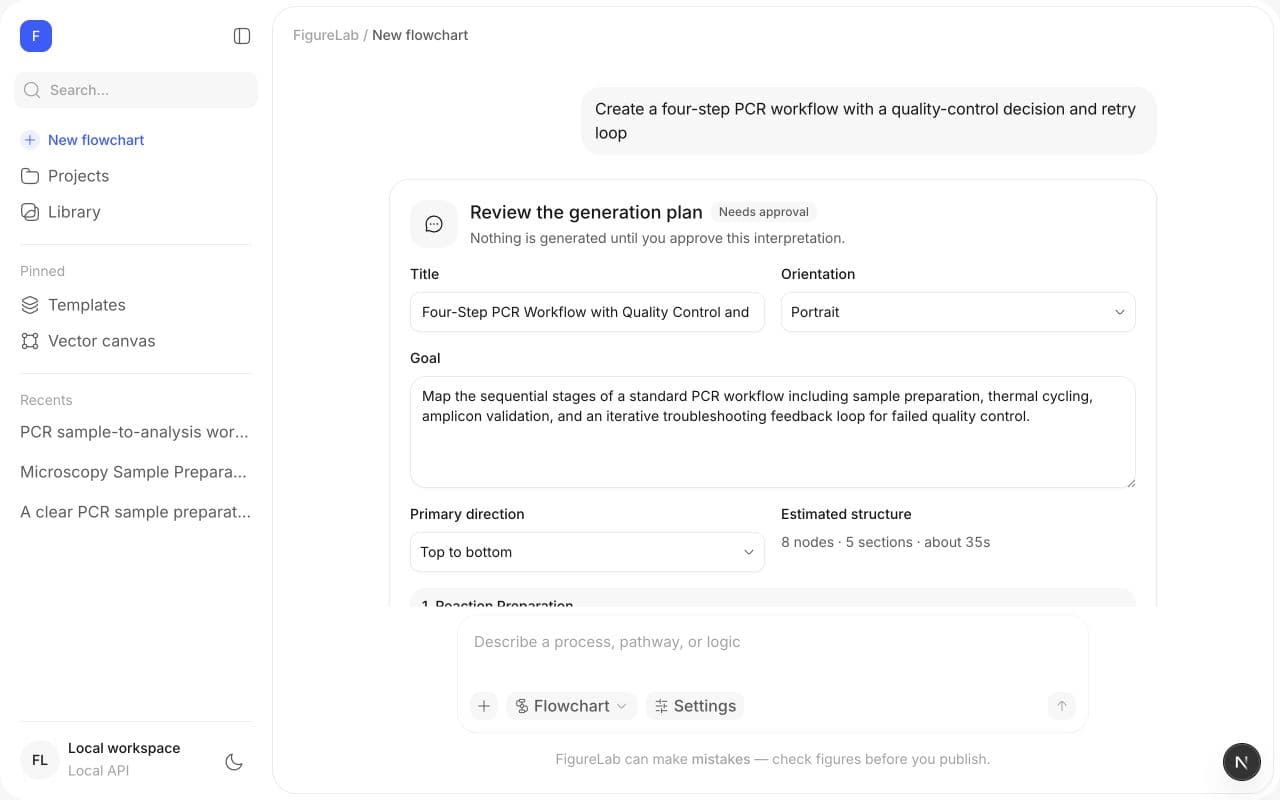Open the Primary direction dropdown
This screenshot has height=800, width=1280.
click(x=587, y=552)
